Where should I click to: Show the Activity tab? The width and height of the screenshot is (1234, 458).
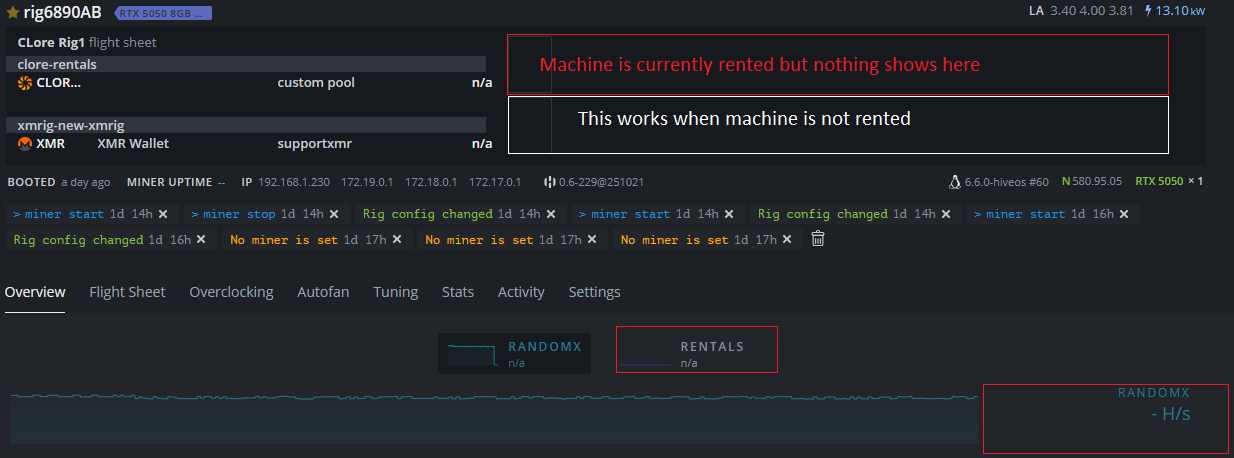521,292
